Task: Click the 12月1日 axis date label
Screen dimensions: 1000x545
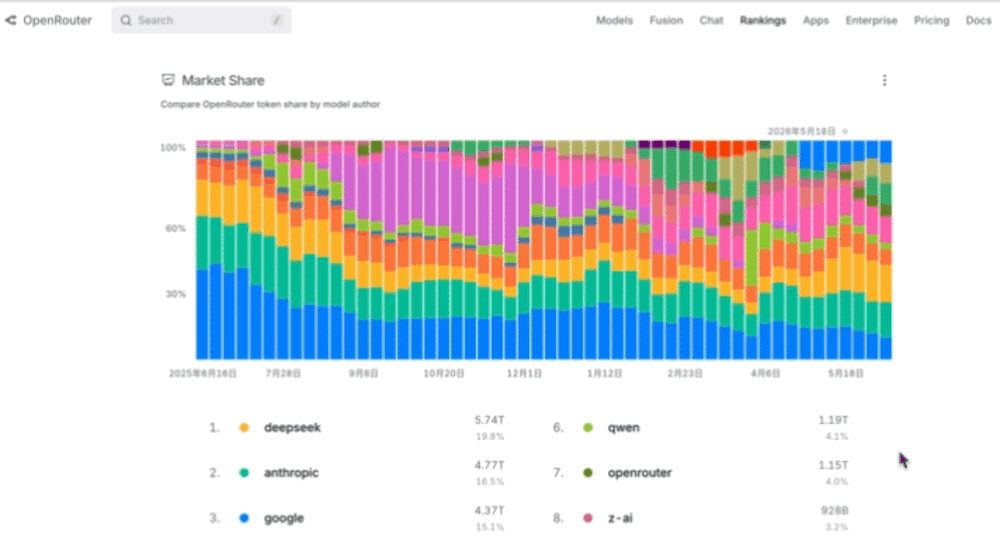Action: (524, 374)
